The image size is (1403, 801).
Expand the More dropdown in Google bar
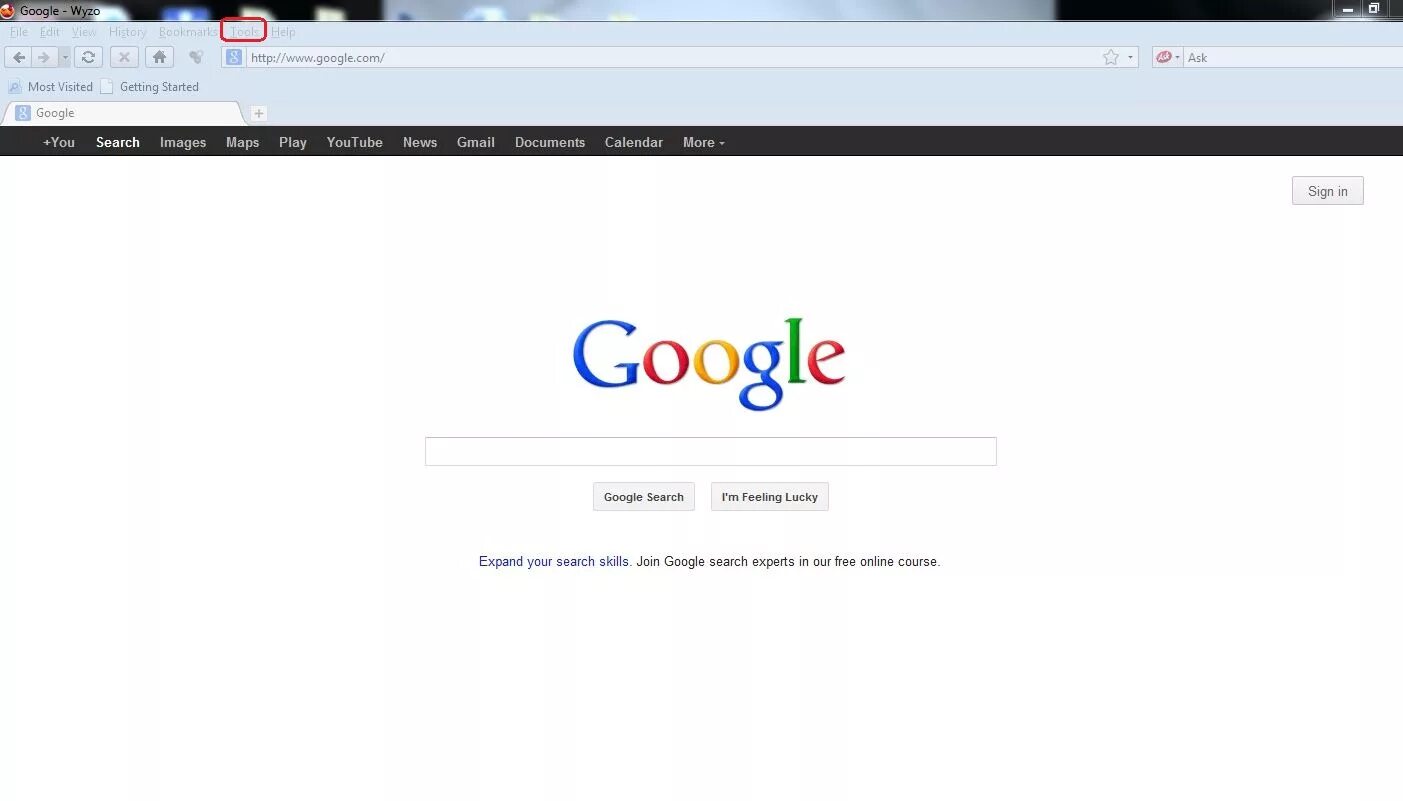(704, 142)
